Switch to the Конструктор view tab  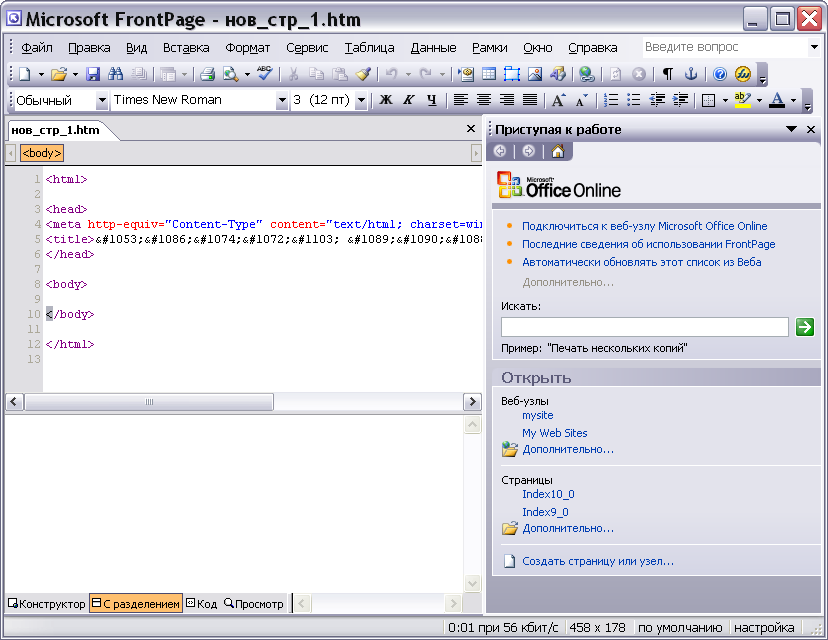tap(47, 603)
